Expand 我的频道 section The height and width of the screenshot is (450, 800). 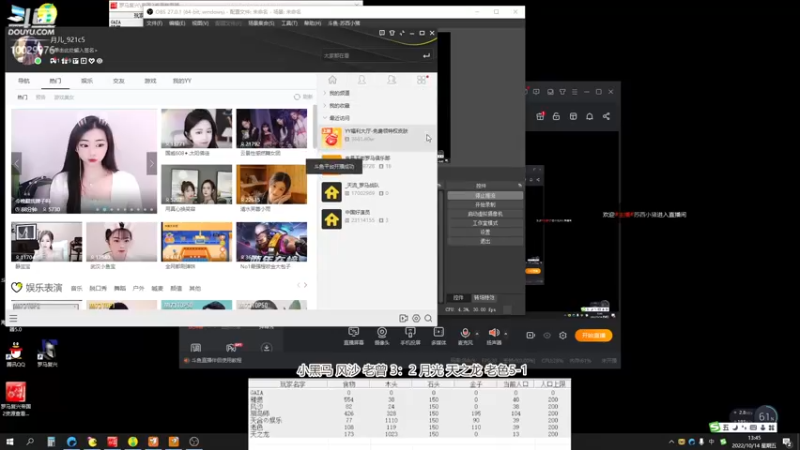point(338,93)
